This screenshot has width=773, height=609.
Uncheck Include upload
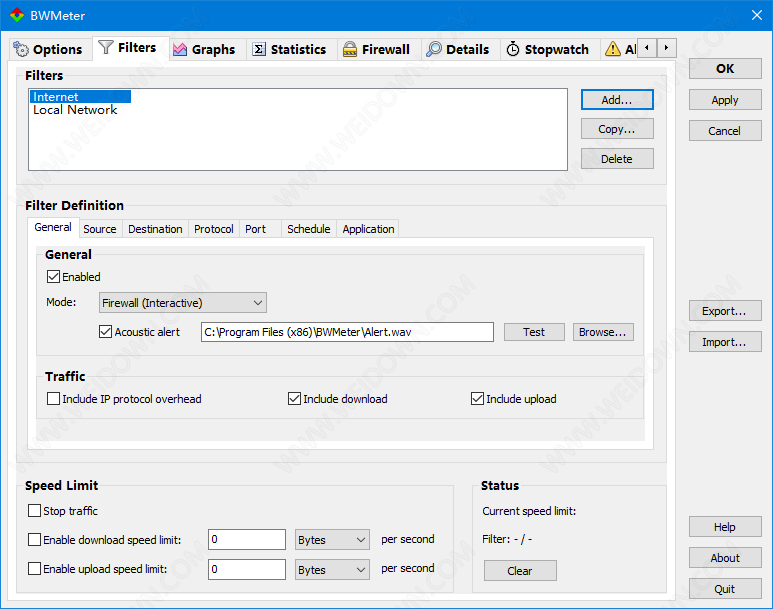tap(477, 398)
